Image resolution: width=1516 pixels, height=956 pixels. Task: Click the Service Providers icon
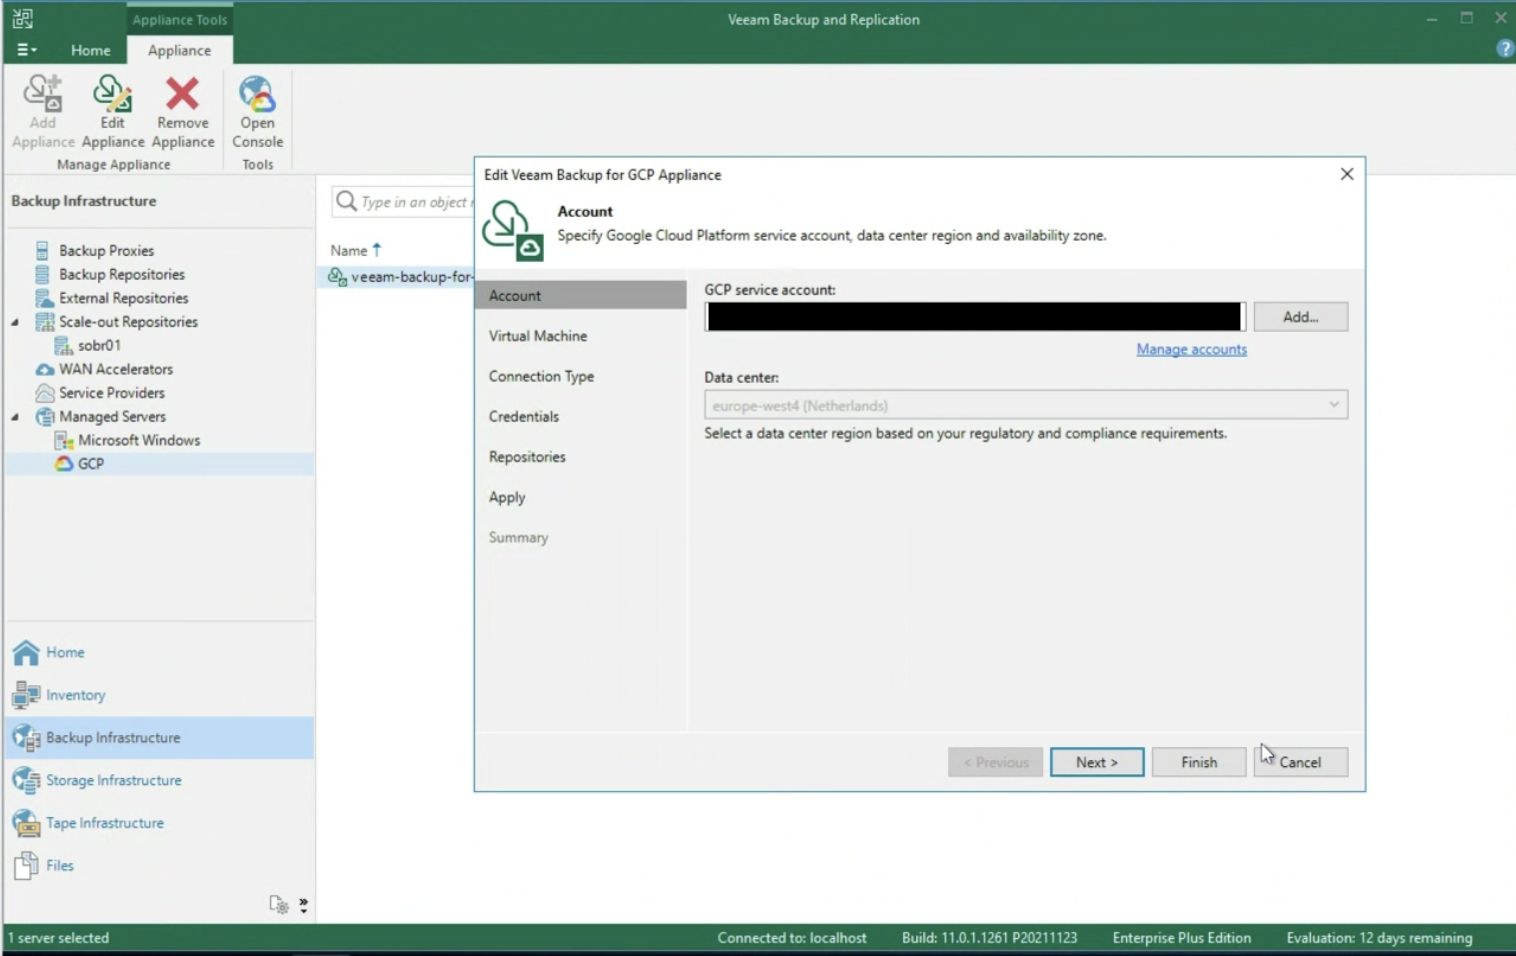pos(44,393)
